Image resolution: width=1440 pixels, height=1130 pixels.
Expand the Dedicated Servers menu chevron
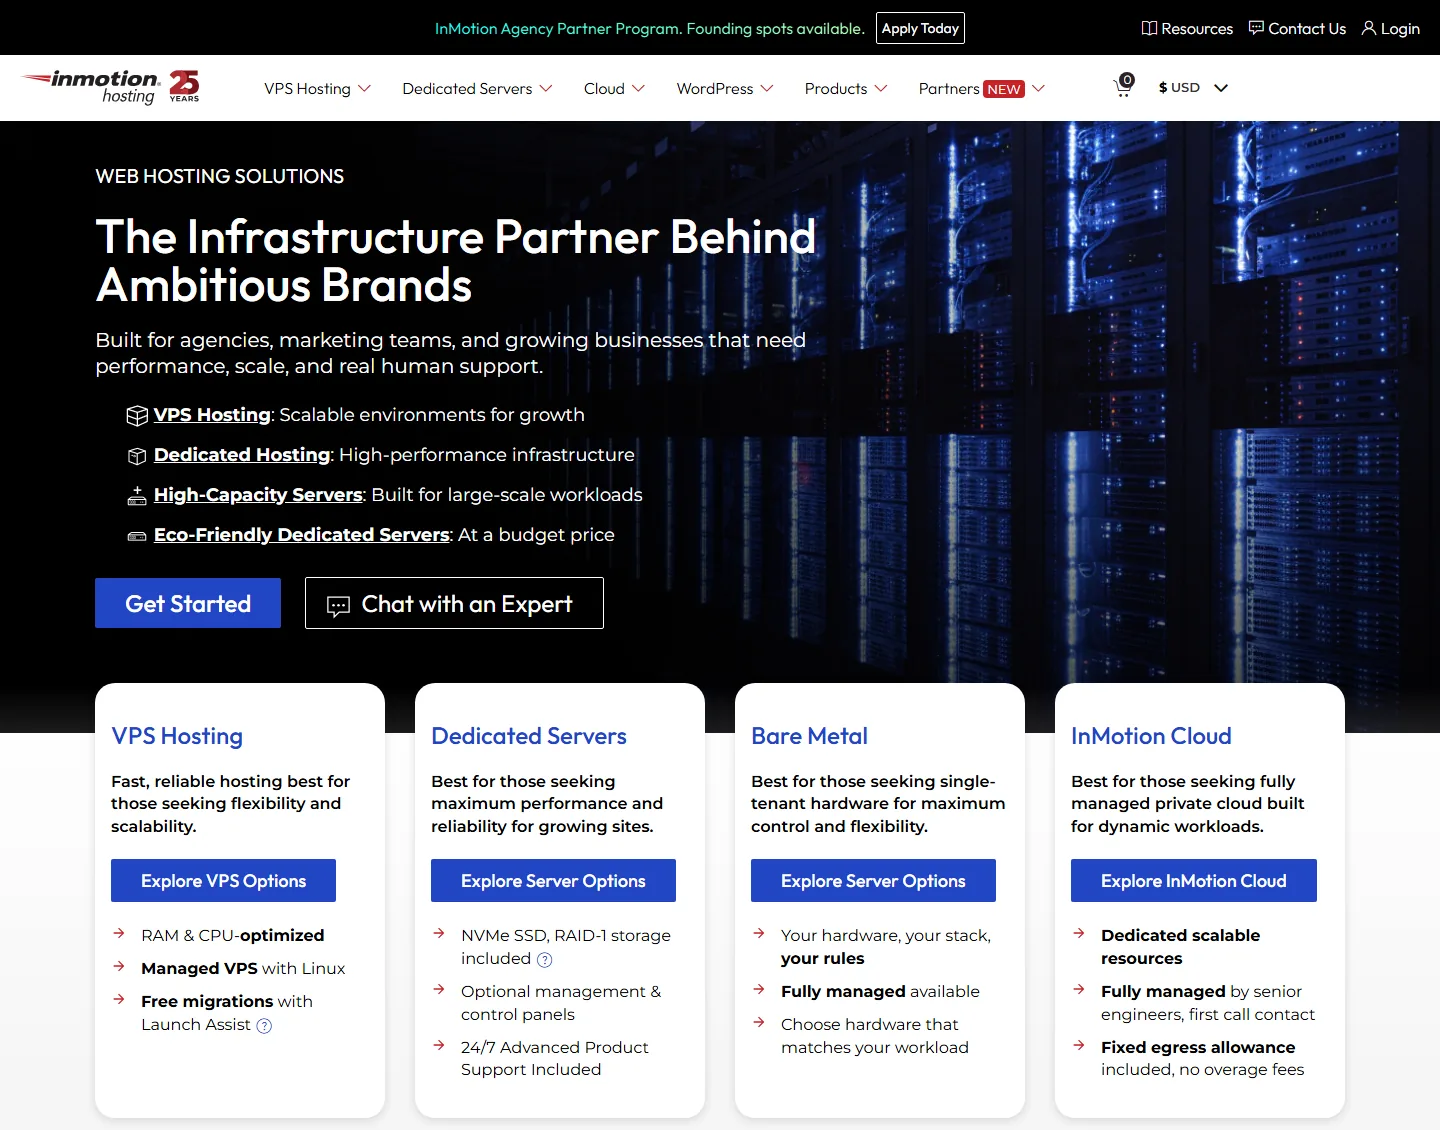546,88
